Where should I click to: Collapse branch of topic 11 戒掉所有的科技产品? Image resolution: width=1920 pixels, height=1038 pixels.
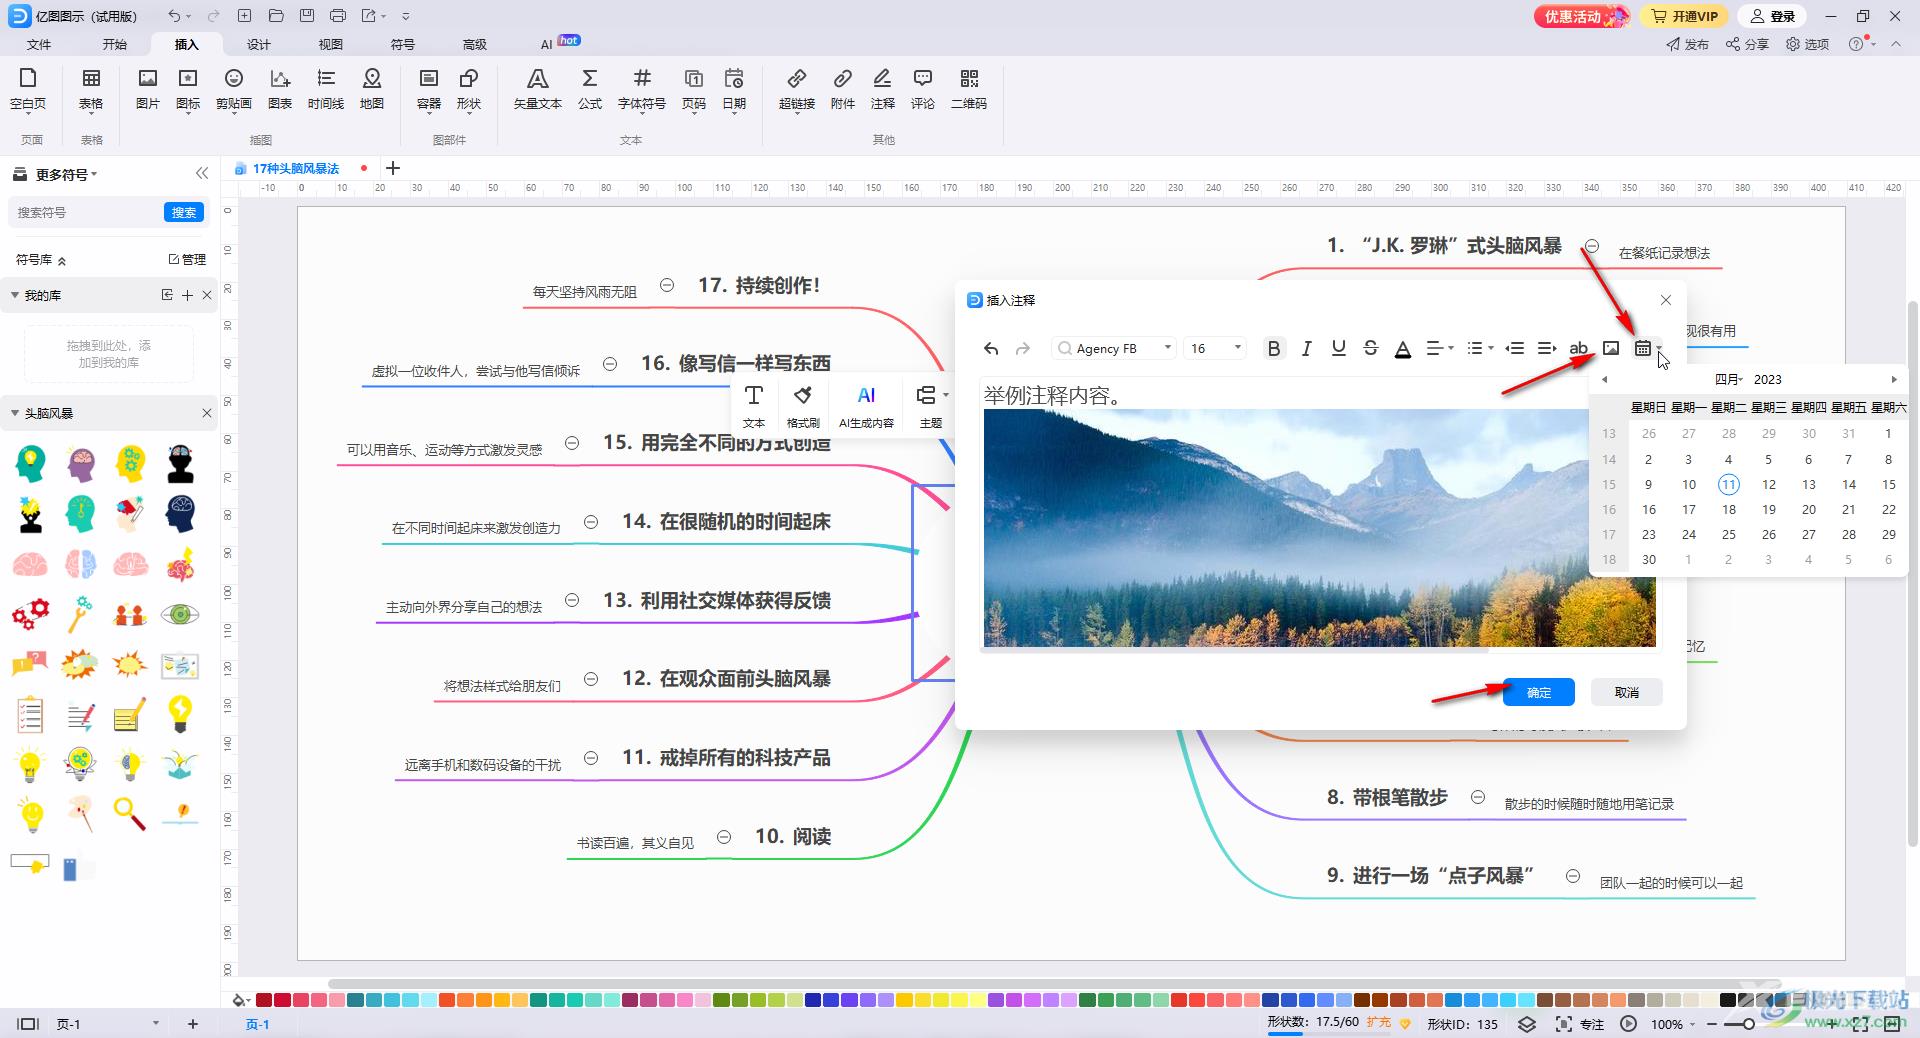[591, 758]
